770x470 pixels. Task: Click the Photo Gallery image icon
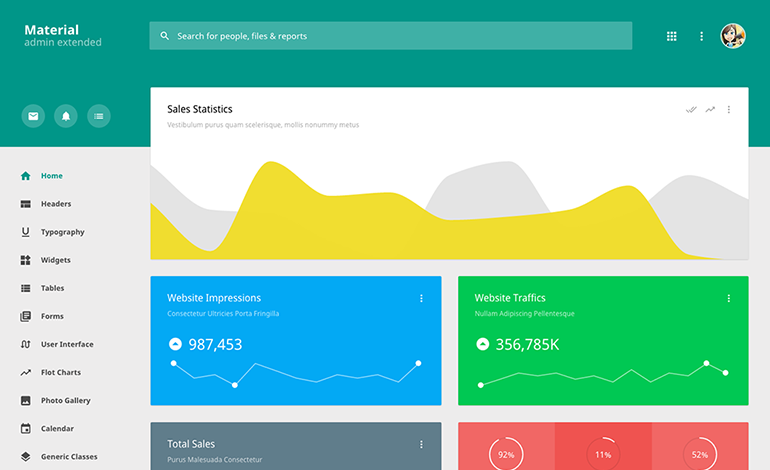click(x=26, y=400)
